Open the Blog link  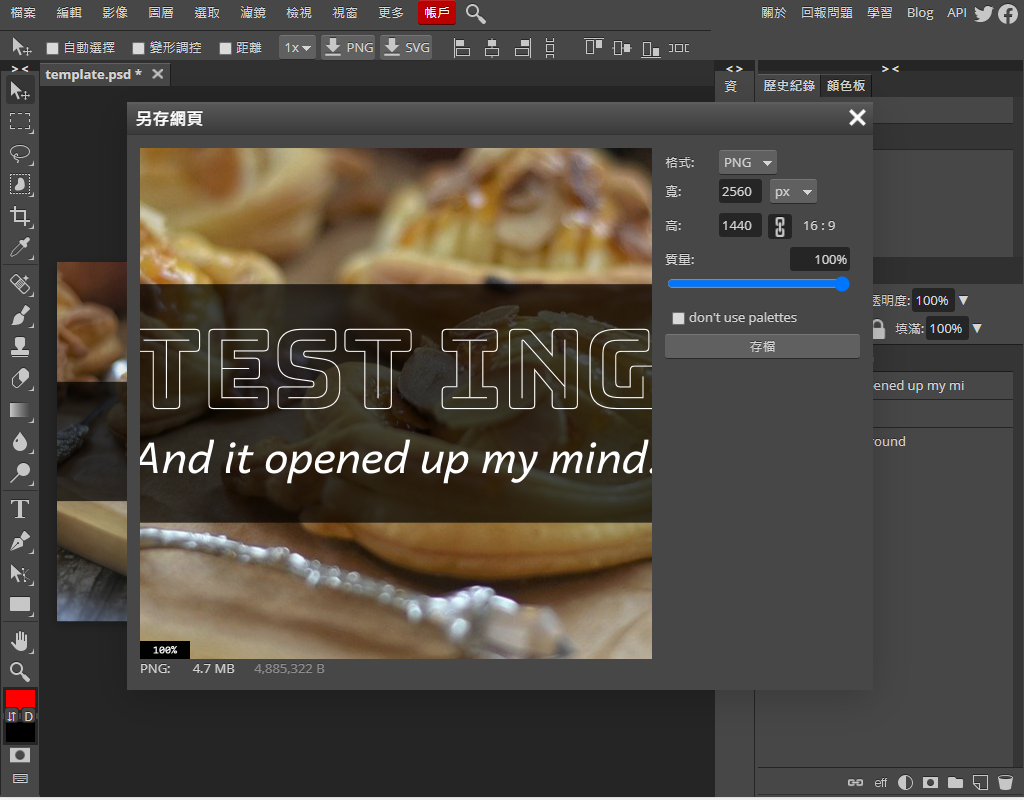tap(920, 13)
